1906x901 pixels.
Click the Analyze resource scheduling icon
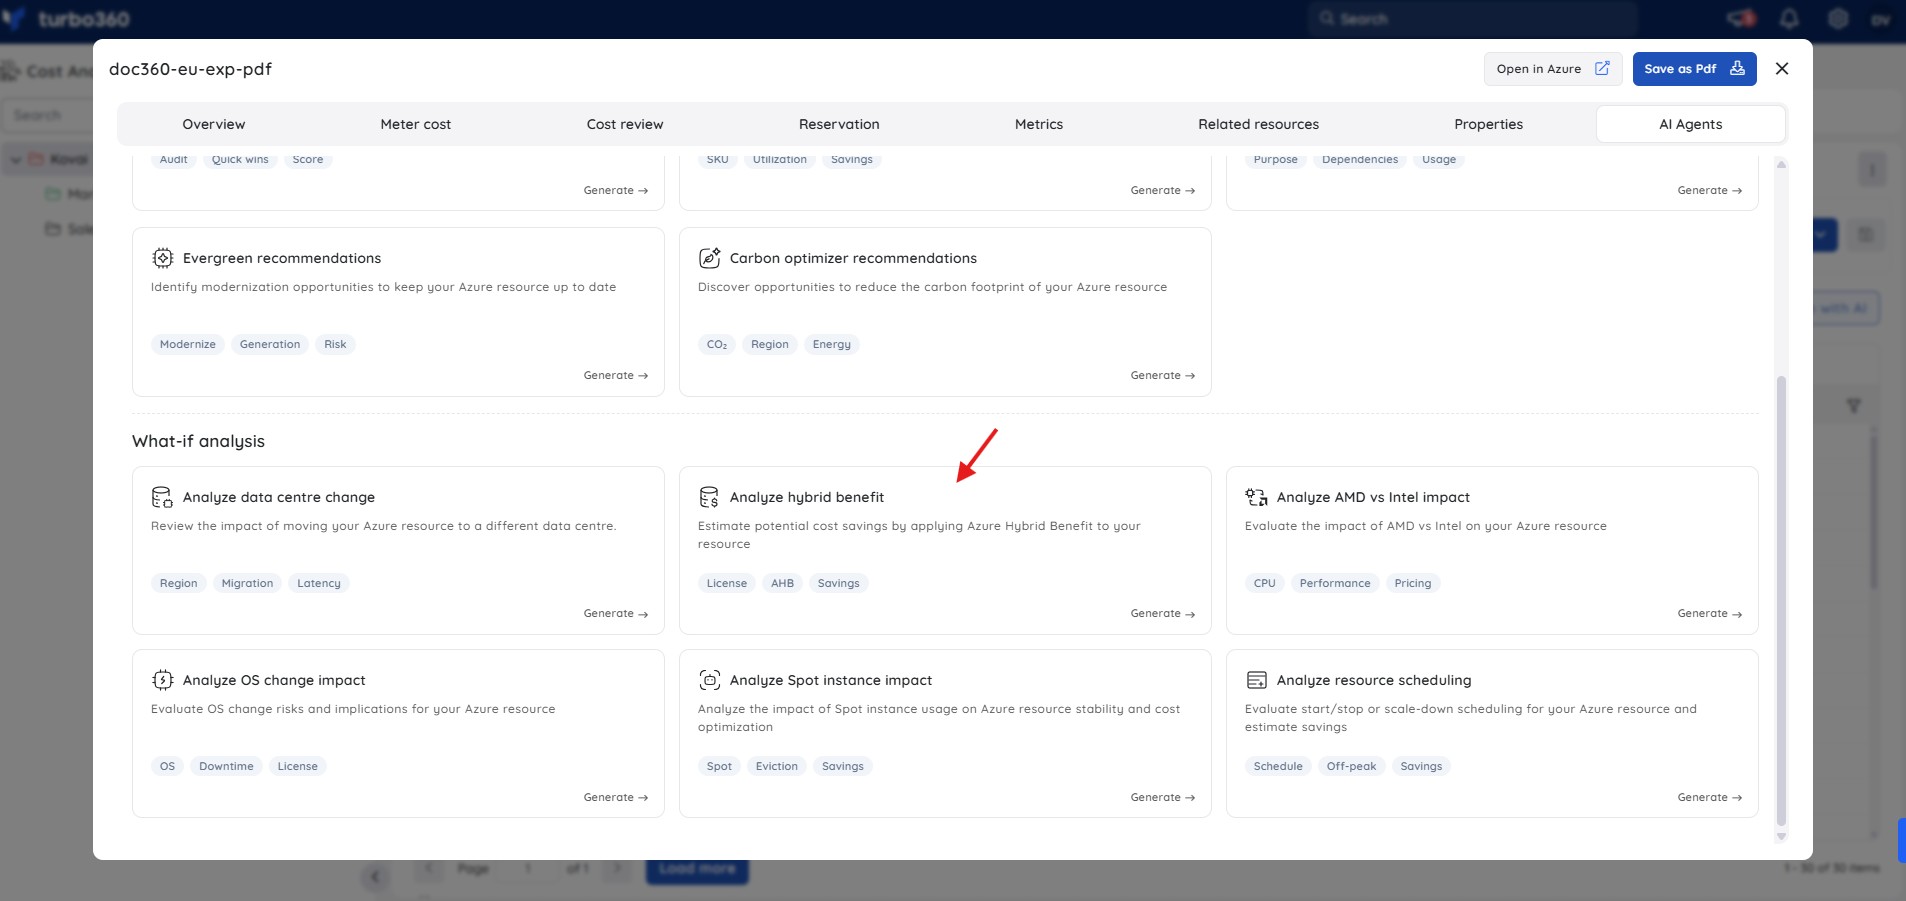(1256, 680)
